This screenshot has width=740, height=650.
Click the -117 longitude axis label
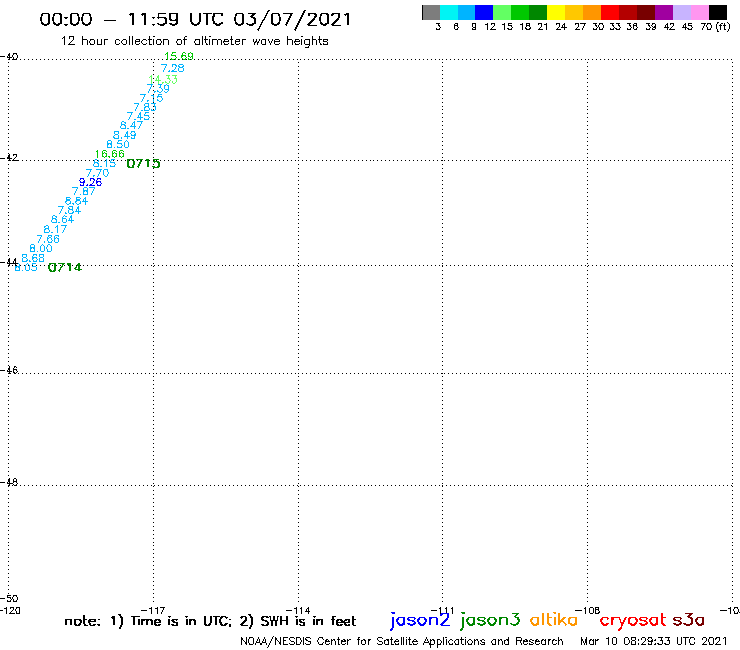pyautogui.click(x=153, y=610)
